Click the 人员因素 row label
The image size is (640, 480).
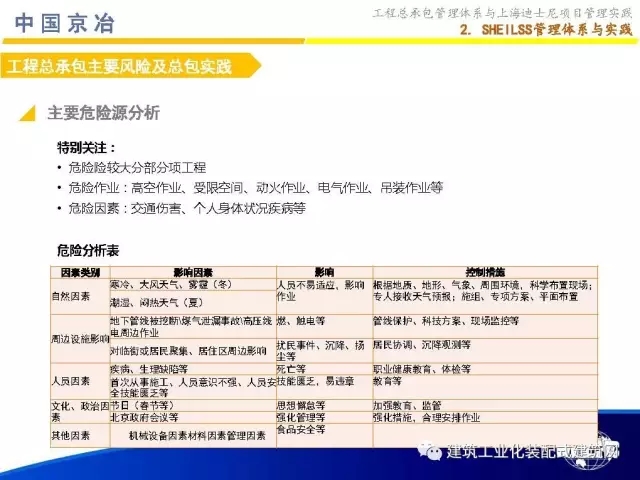[x=71, y=381]
